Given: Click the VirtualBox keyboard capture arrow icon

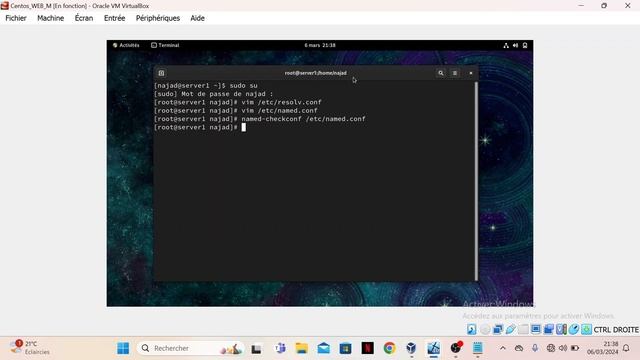Looking at the screenshot, I should [x=587, y=329].
